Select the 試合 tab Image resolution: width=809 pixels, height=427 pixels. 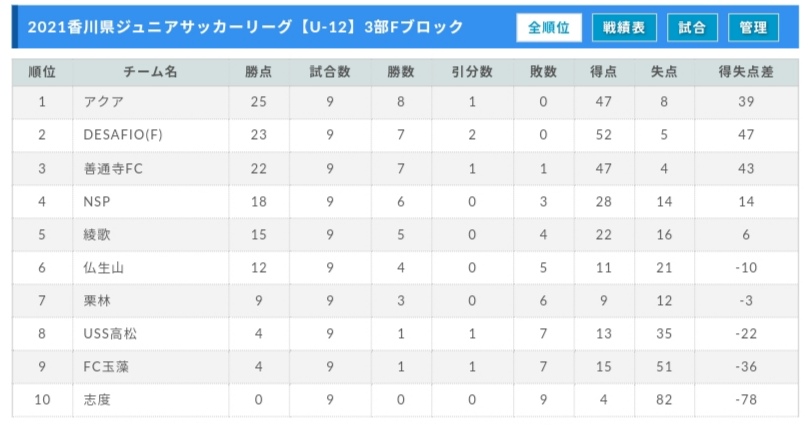[692, 27]
